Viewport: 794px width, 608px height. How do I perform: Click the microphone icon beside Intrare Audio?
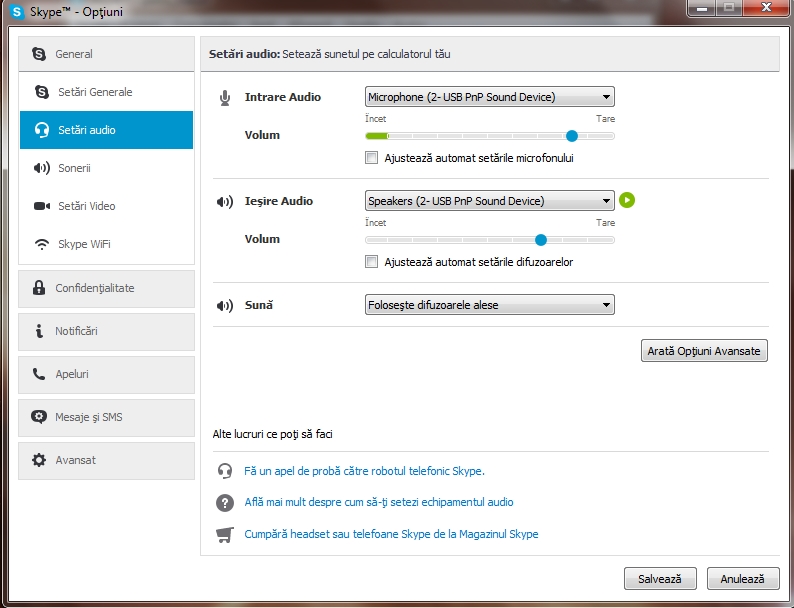click(225, 97)
